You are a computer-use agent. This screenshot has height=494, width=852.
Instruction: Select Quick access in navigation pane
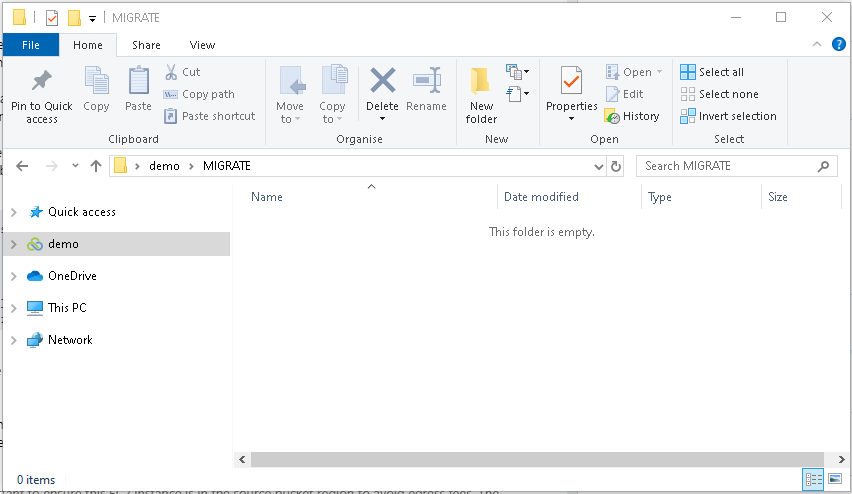click(x=82, y=212)
